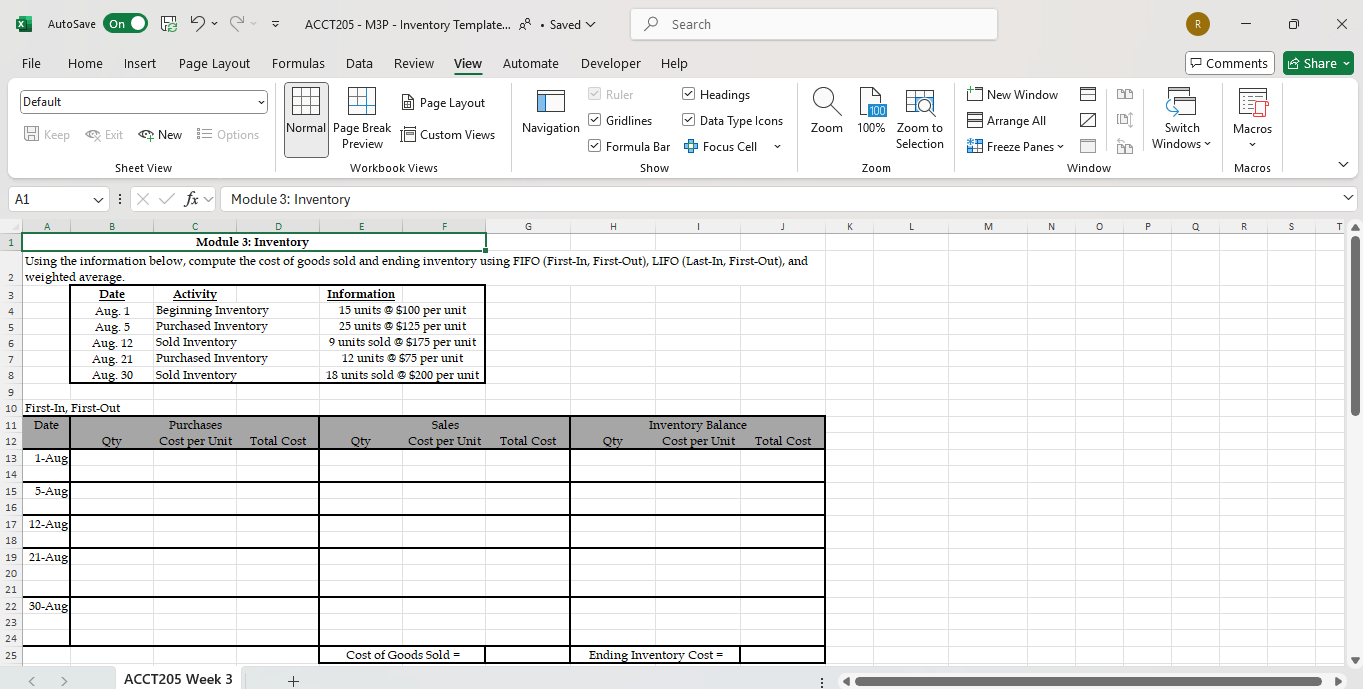Uncheck the Gridlines checkbox

click(x=595, y=121)
